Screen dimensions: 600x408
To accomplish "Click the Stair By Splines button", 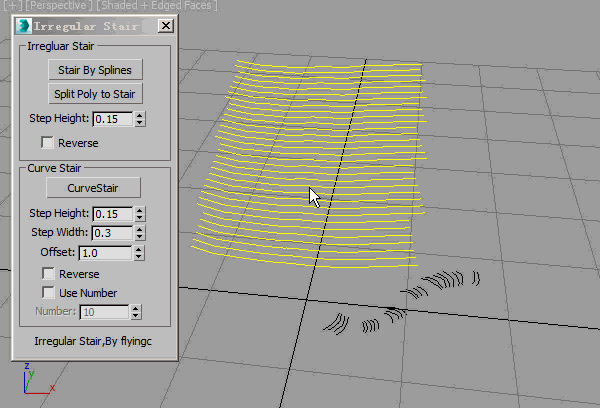I will (95, 70).
